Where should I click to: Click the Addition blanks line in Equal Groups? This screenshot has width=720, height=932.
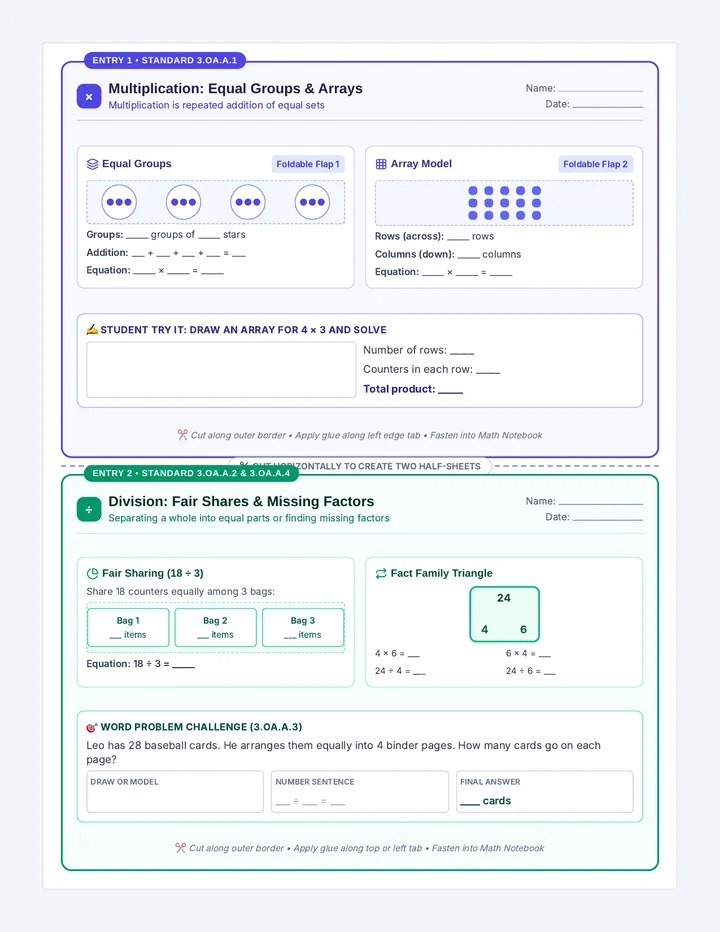pyautogui.click(x=166, y=253)
